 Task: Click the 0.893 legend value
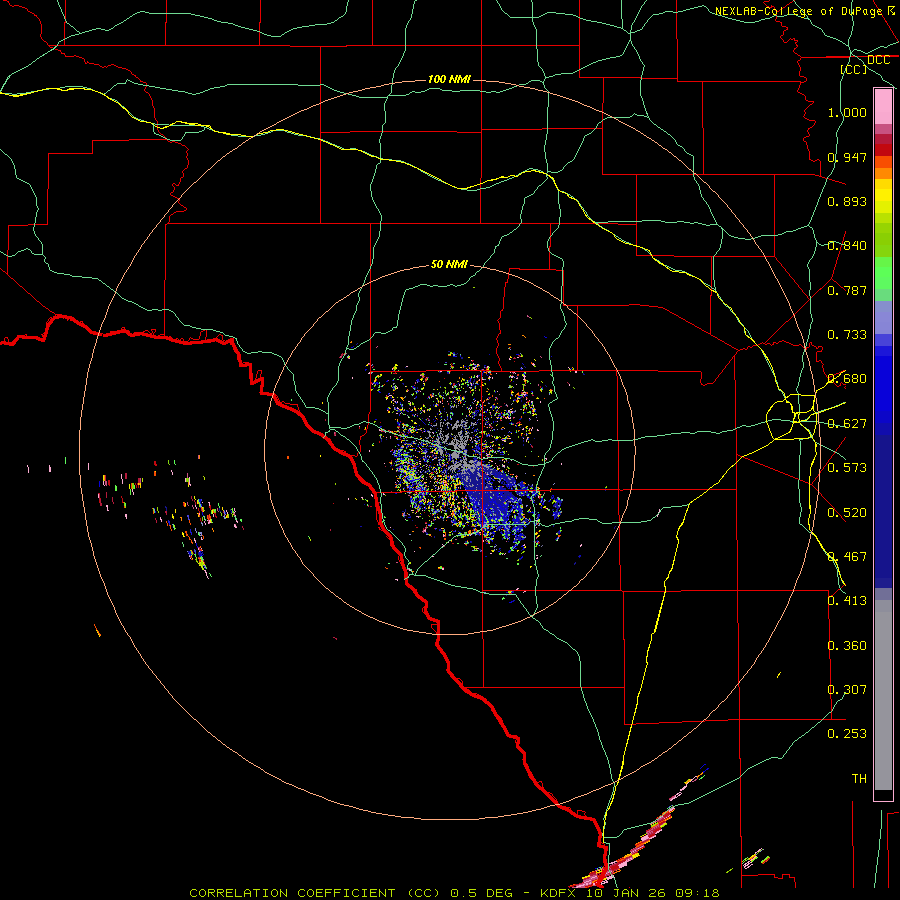847,201
